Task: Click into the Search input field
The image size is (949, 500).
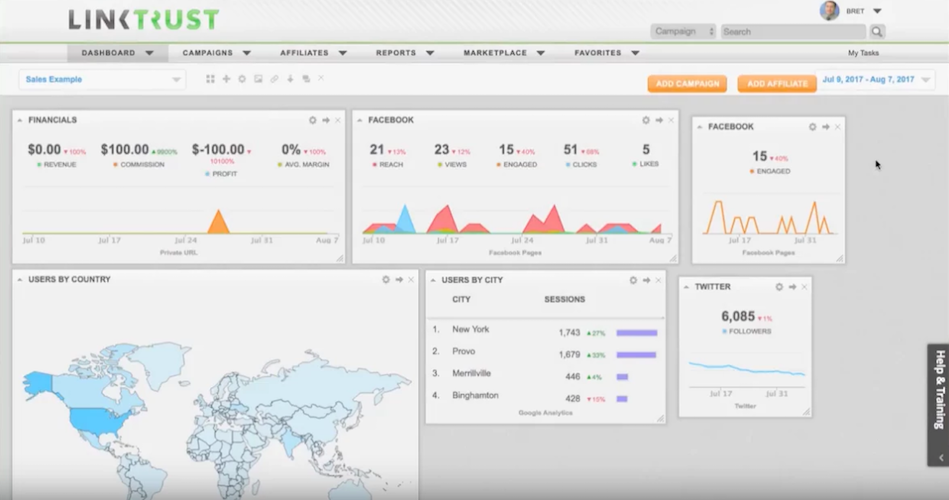Action: [x=792, y=32]
